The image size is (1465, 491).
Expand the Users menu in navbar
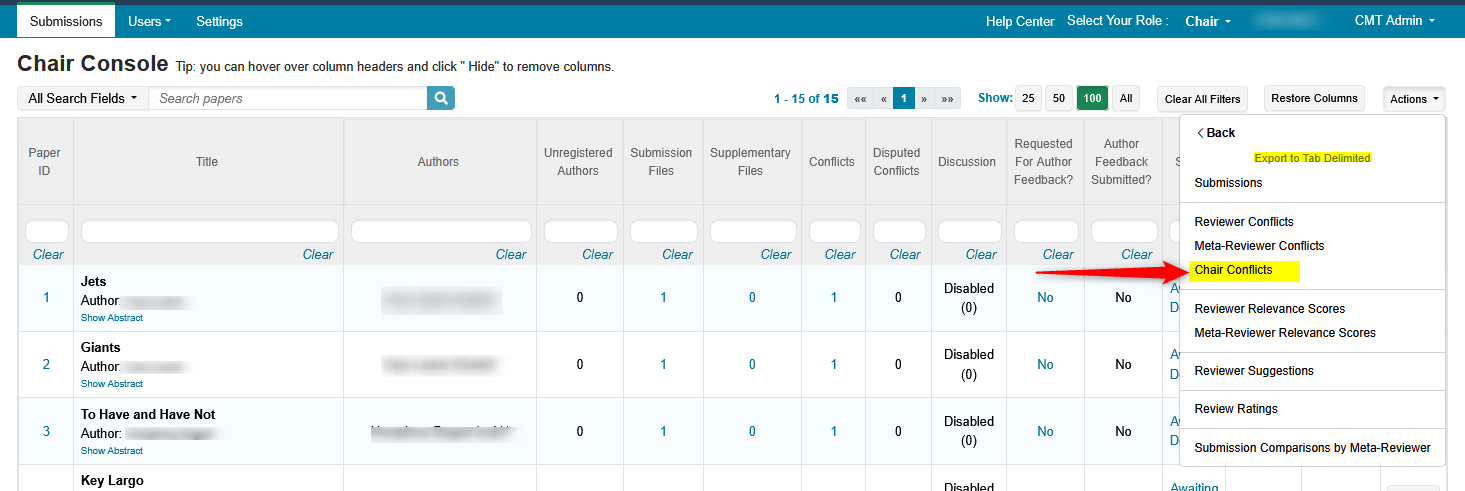click(150, 21)
